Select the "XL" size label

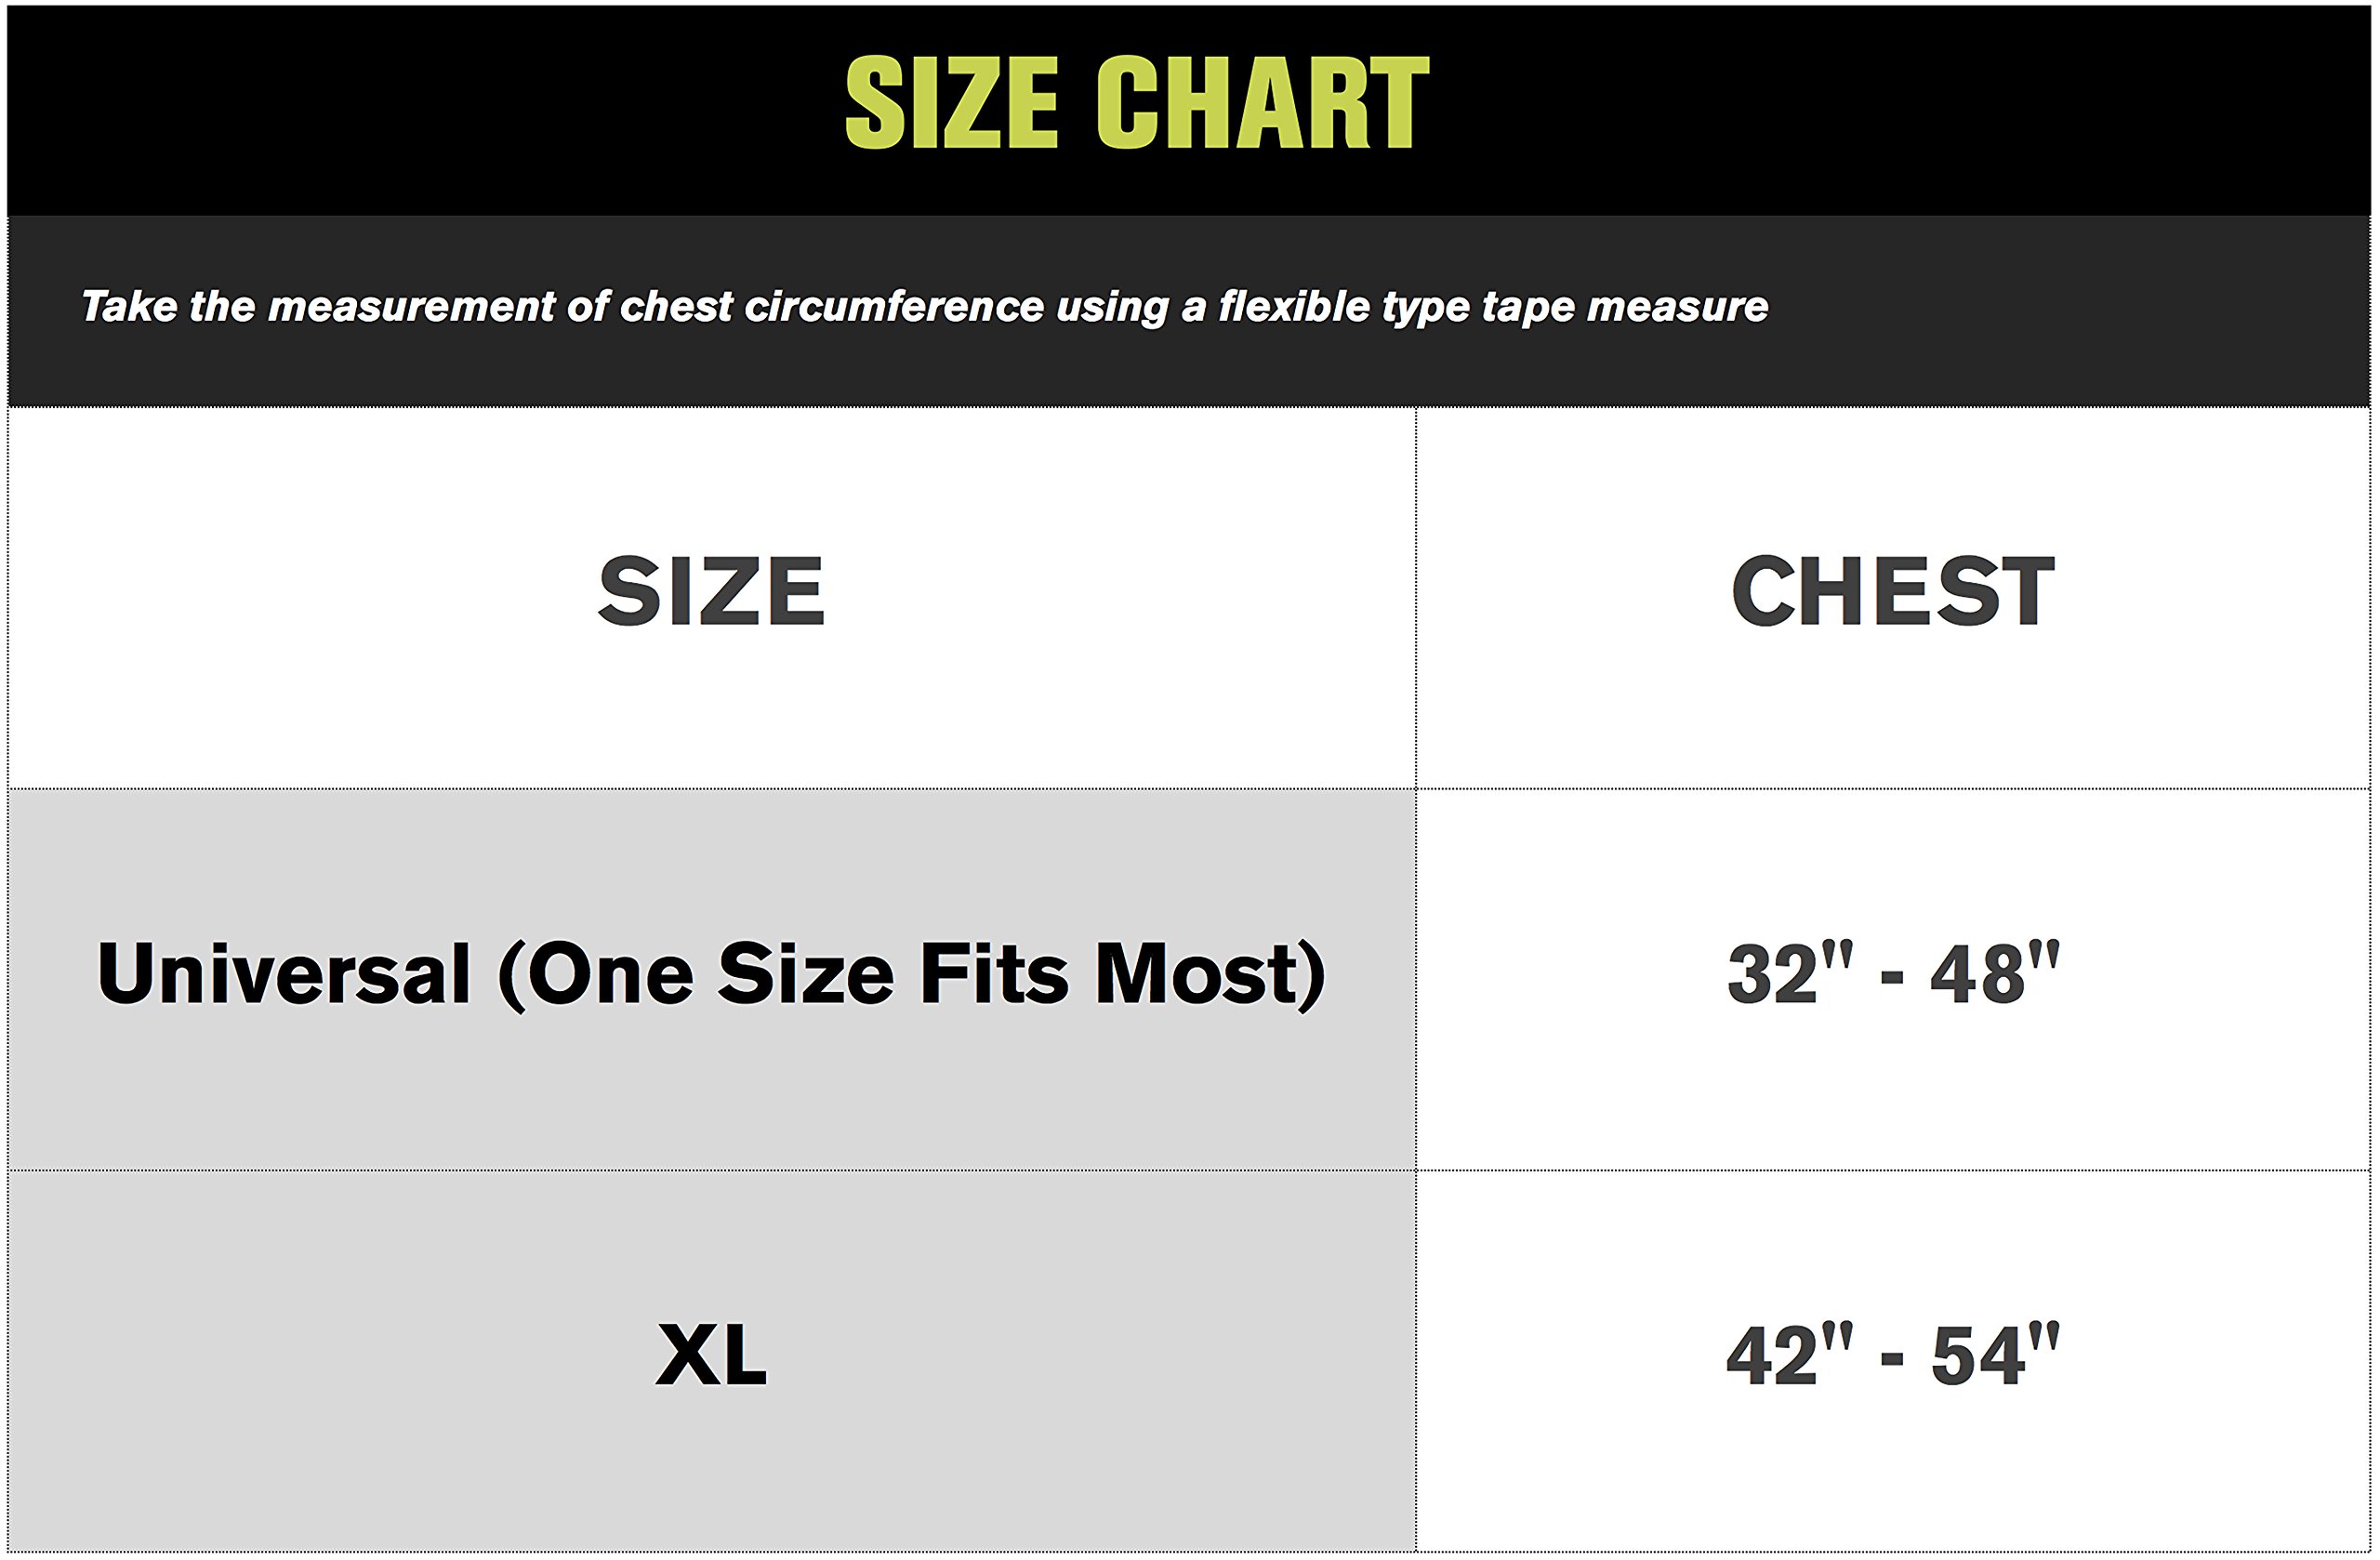pos(711,1355)
